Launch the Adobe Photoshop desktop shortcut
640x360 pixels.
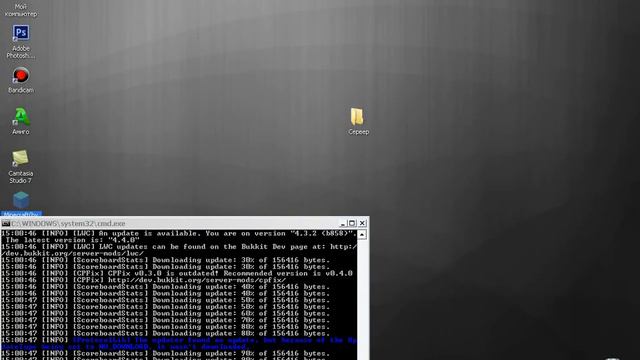21,42
